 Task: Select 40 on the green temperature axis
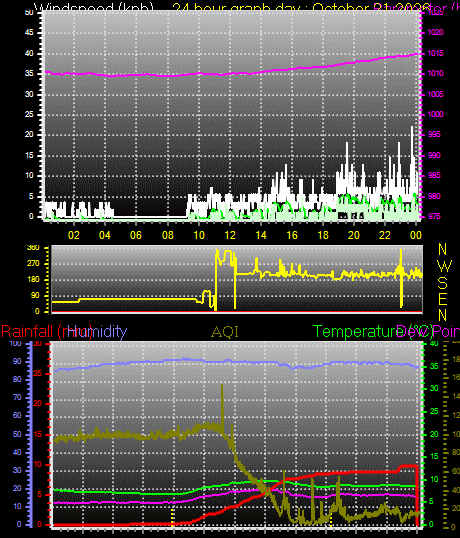point(434,343)
